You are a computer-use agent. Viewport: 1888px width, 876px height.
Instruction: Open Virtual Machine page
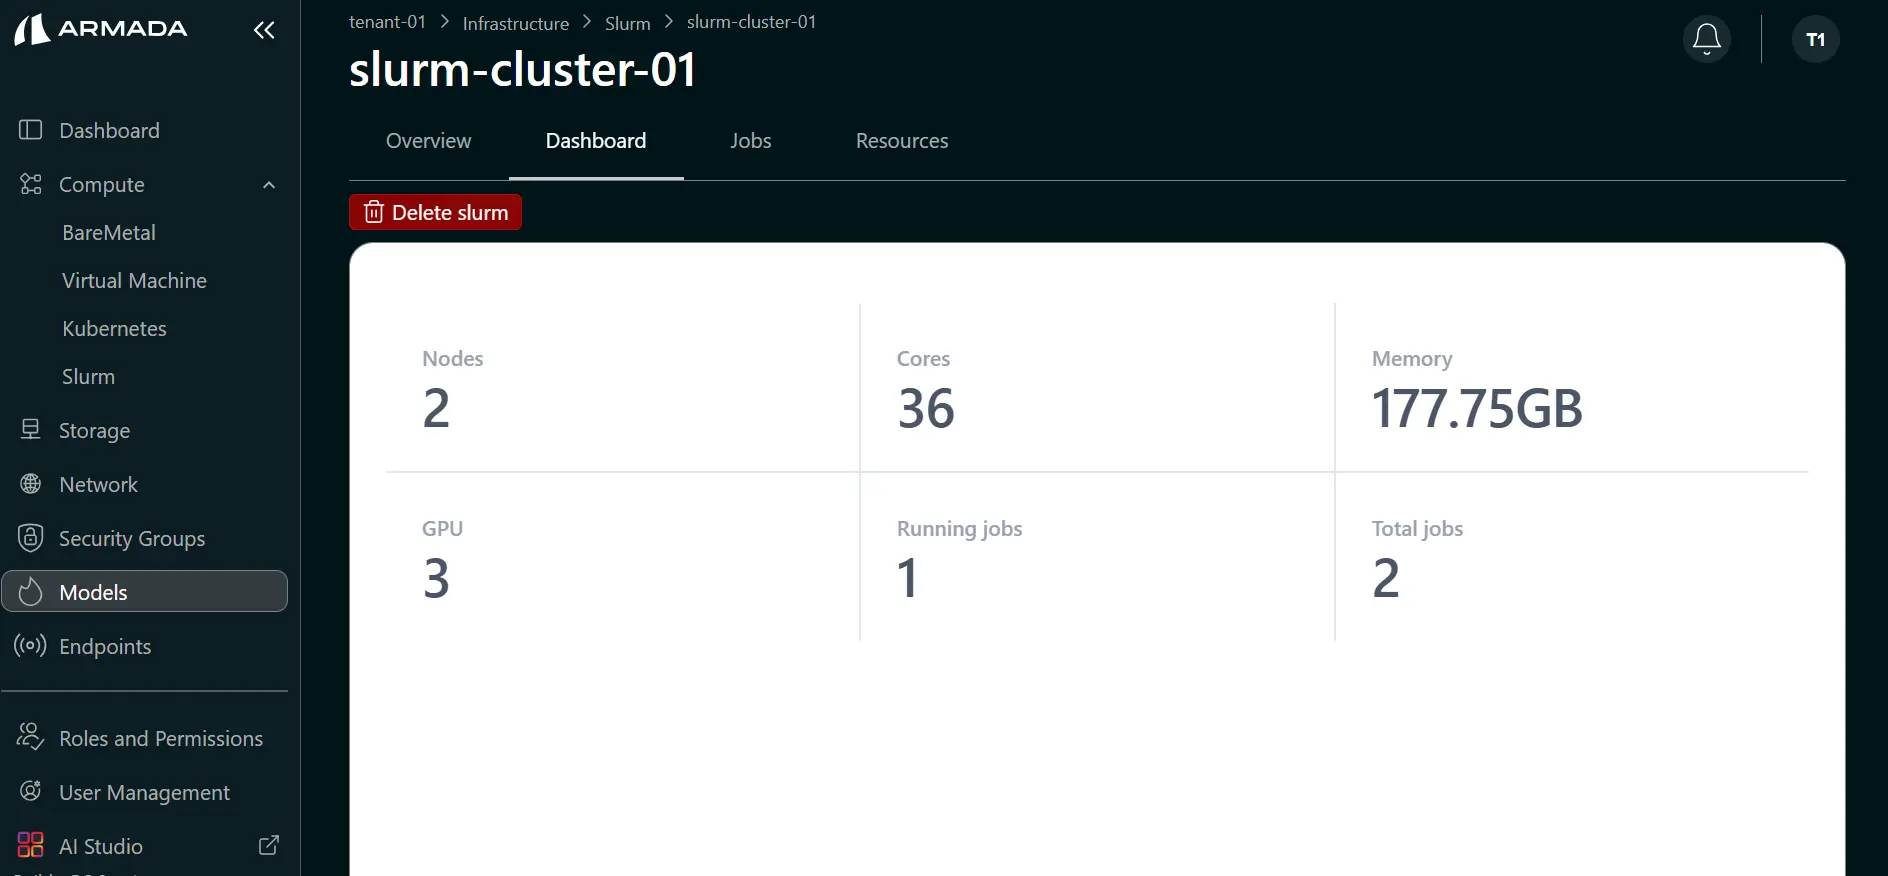(134, 281)
